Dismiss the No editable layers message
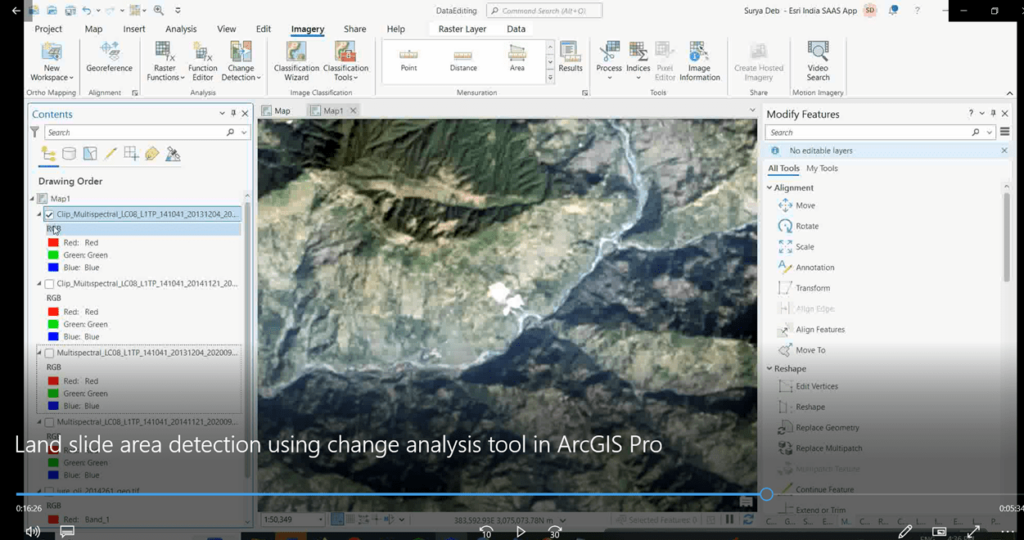This screenshot has height=540, width=1024. click(1004, 151)
